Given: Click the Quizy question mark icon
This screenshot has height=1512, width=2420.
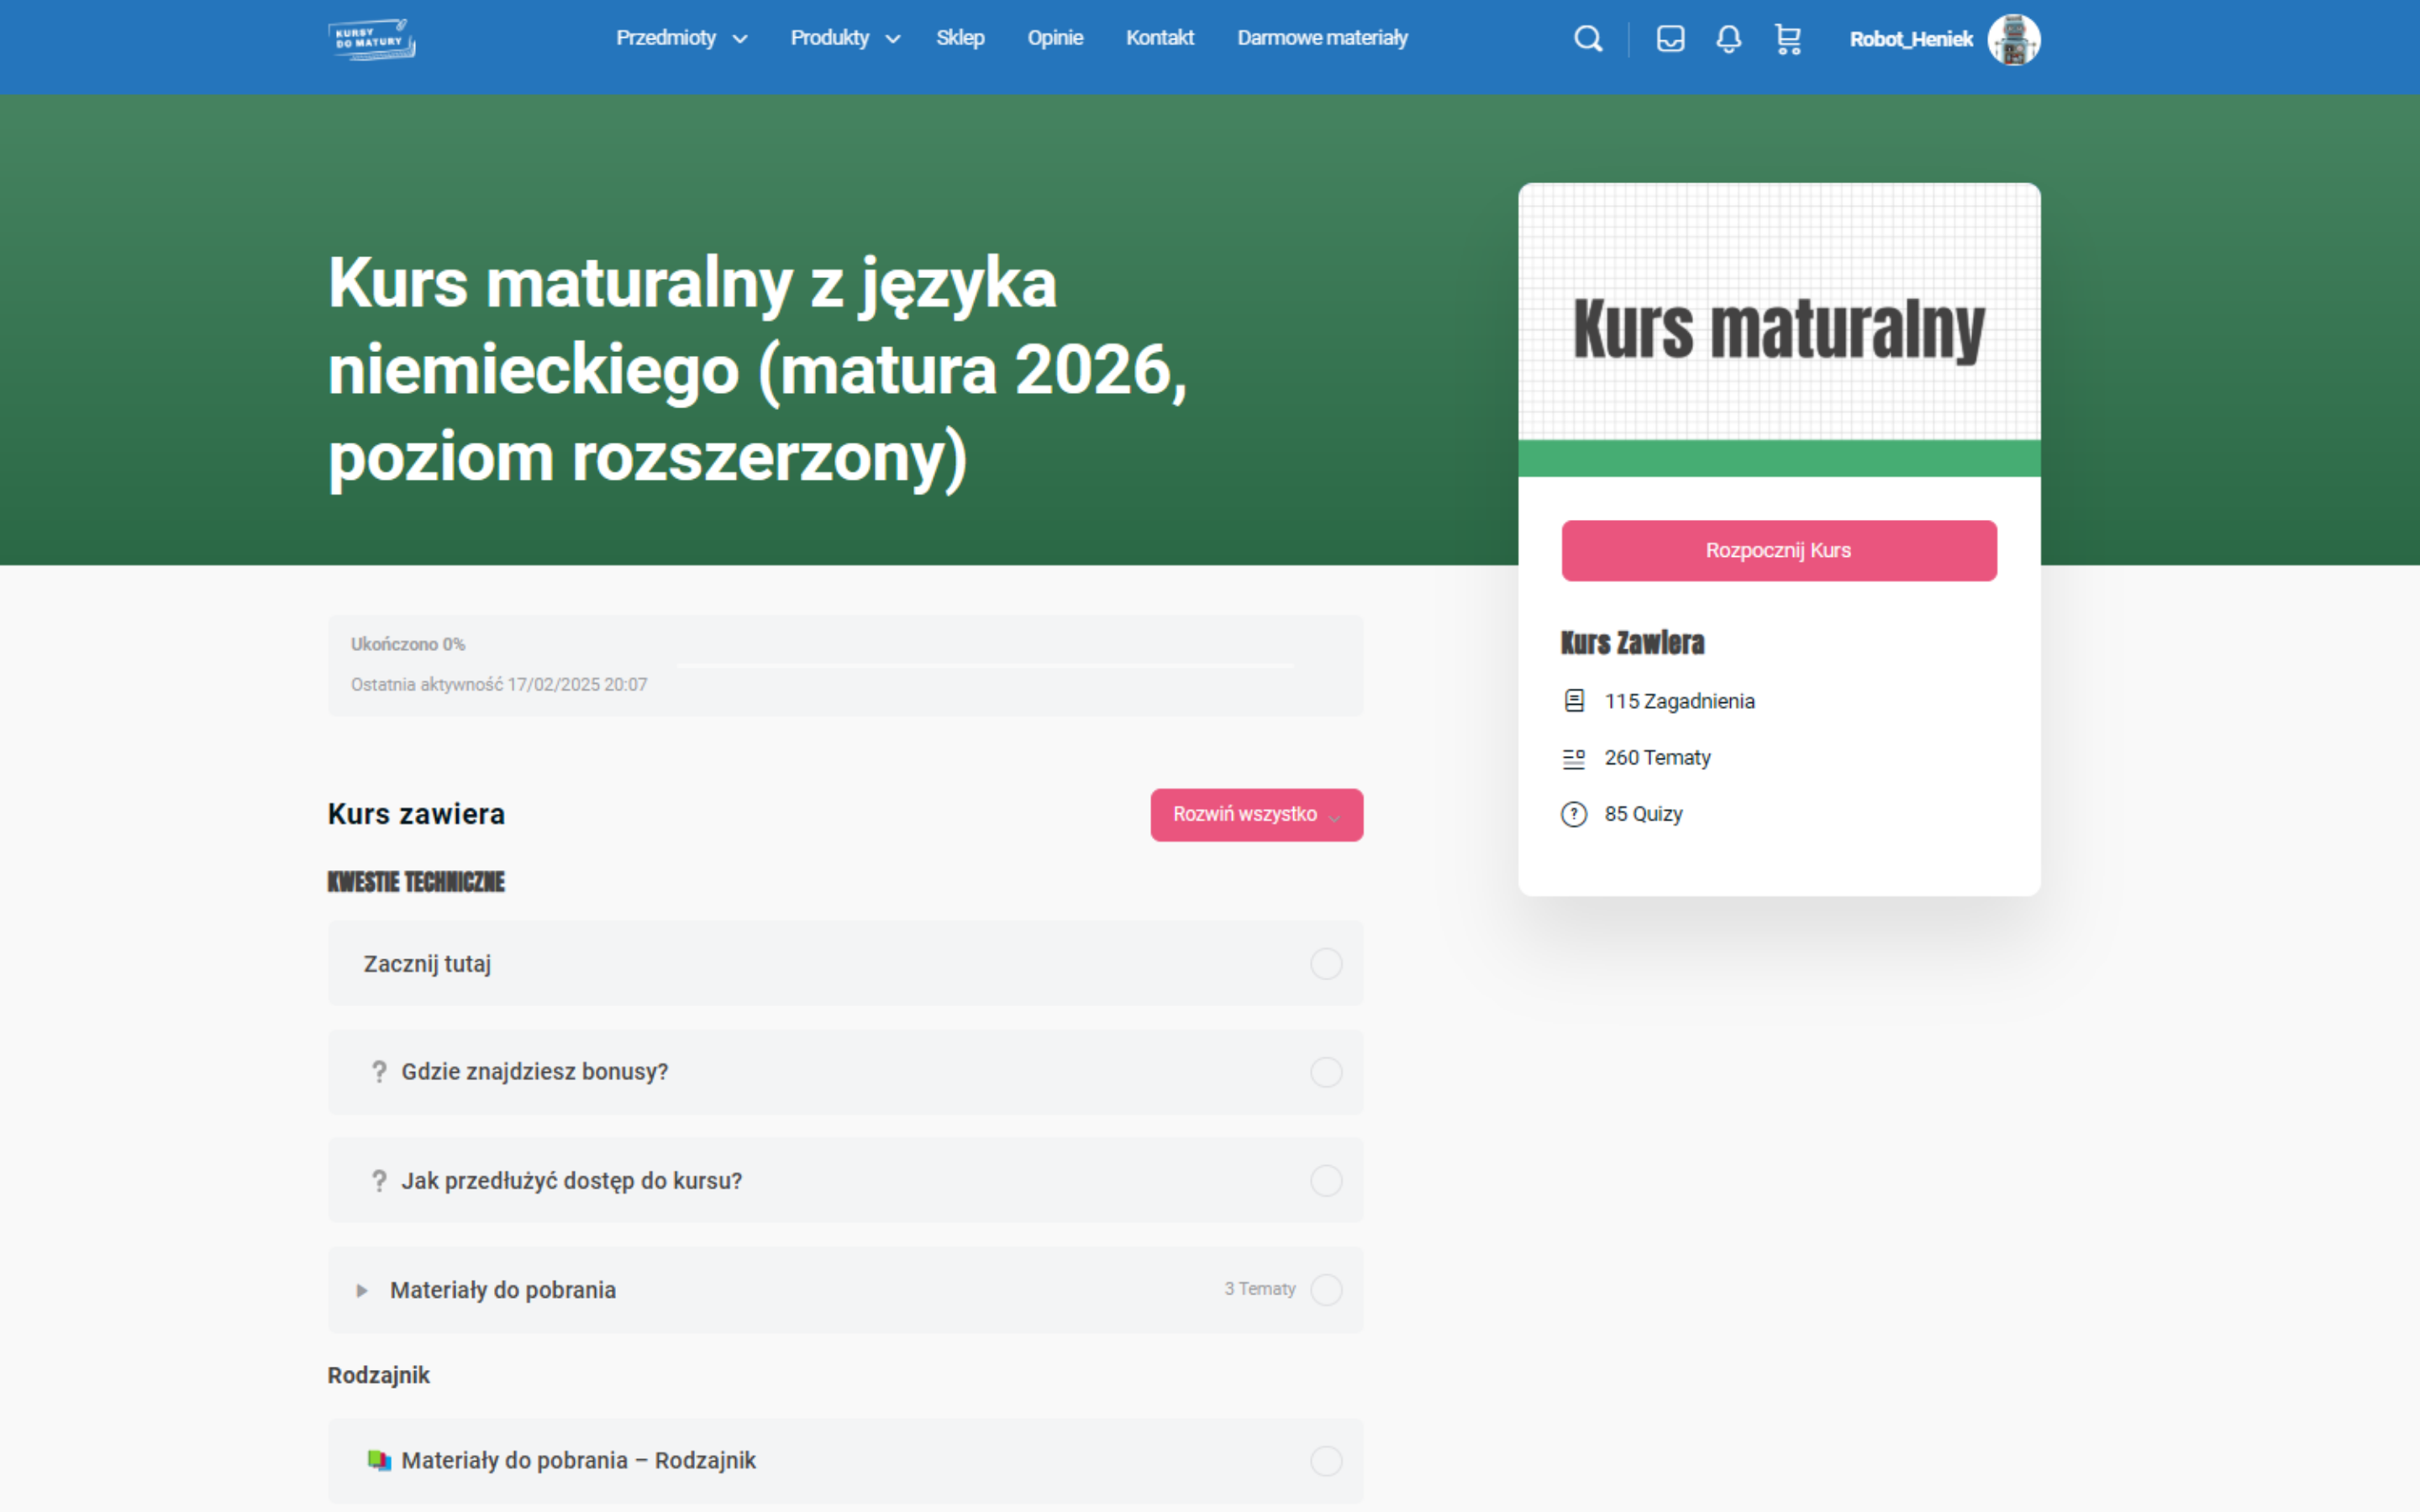Looking at the screenshot, I should click(x=1574, y=814).
